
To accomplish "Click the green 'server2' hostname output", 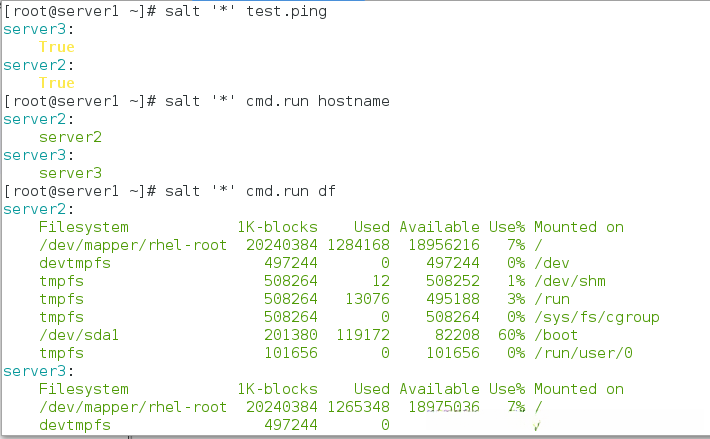I will click(x=70, y=137).
